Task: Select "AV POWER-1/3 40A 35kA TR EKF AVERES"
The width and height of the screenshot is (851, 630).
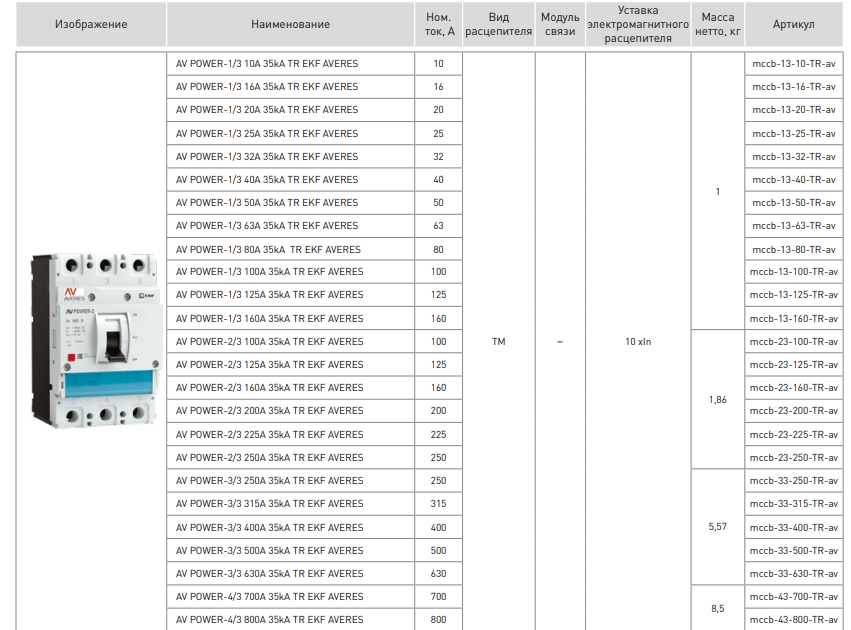Action: tap(267, 180)
